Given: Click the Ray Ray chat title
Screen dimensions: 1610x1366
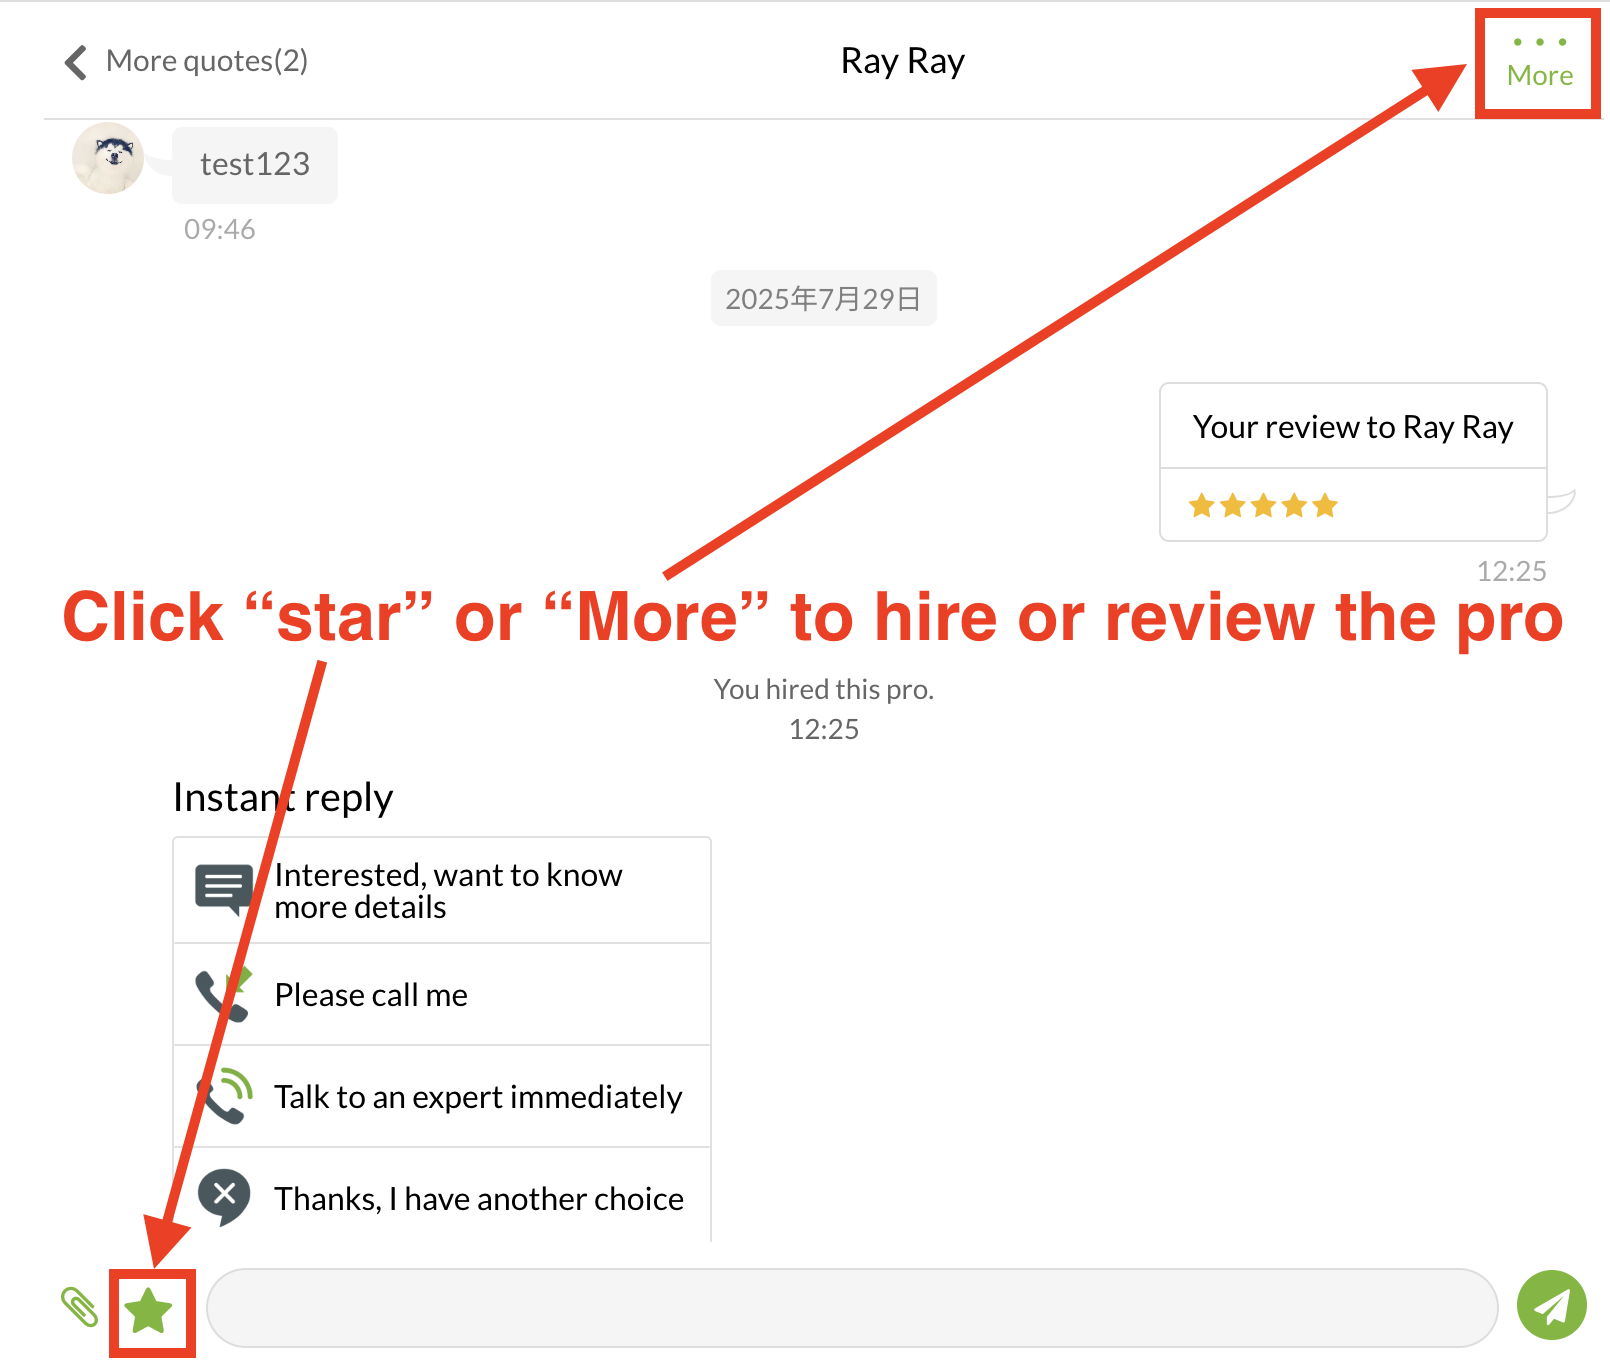Looking at the screenshot, I should click(902, 62).
